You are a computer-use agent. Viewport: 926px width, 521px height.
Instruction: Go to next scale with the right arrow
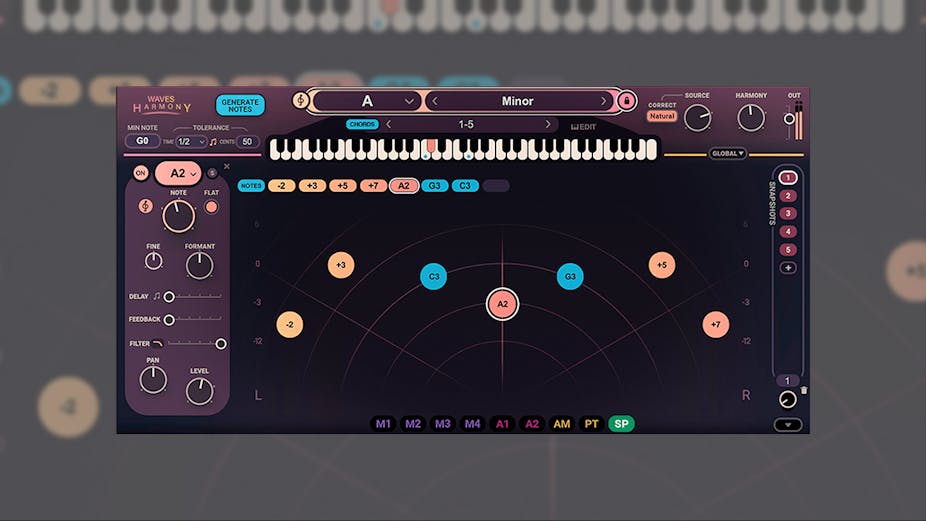pos(603,101)
